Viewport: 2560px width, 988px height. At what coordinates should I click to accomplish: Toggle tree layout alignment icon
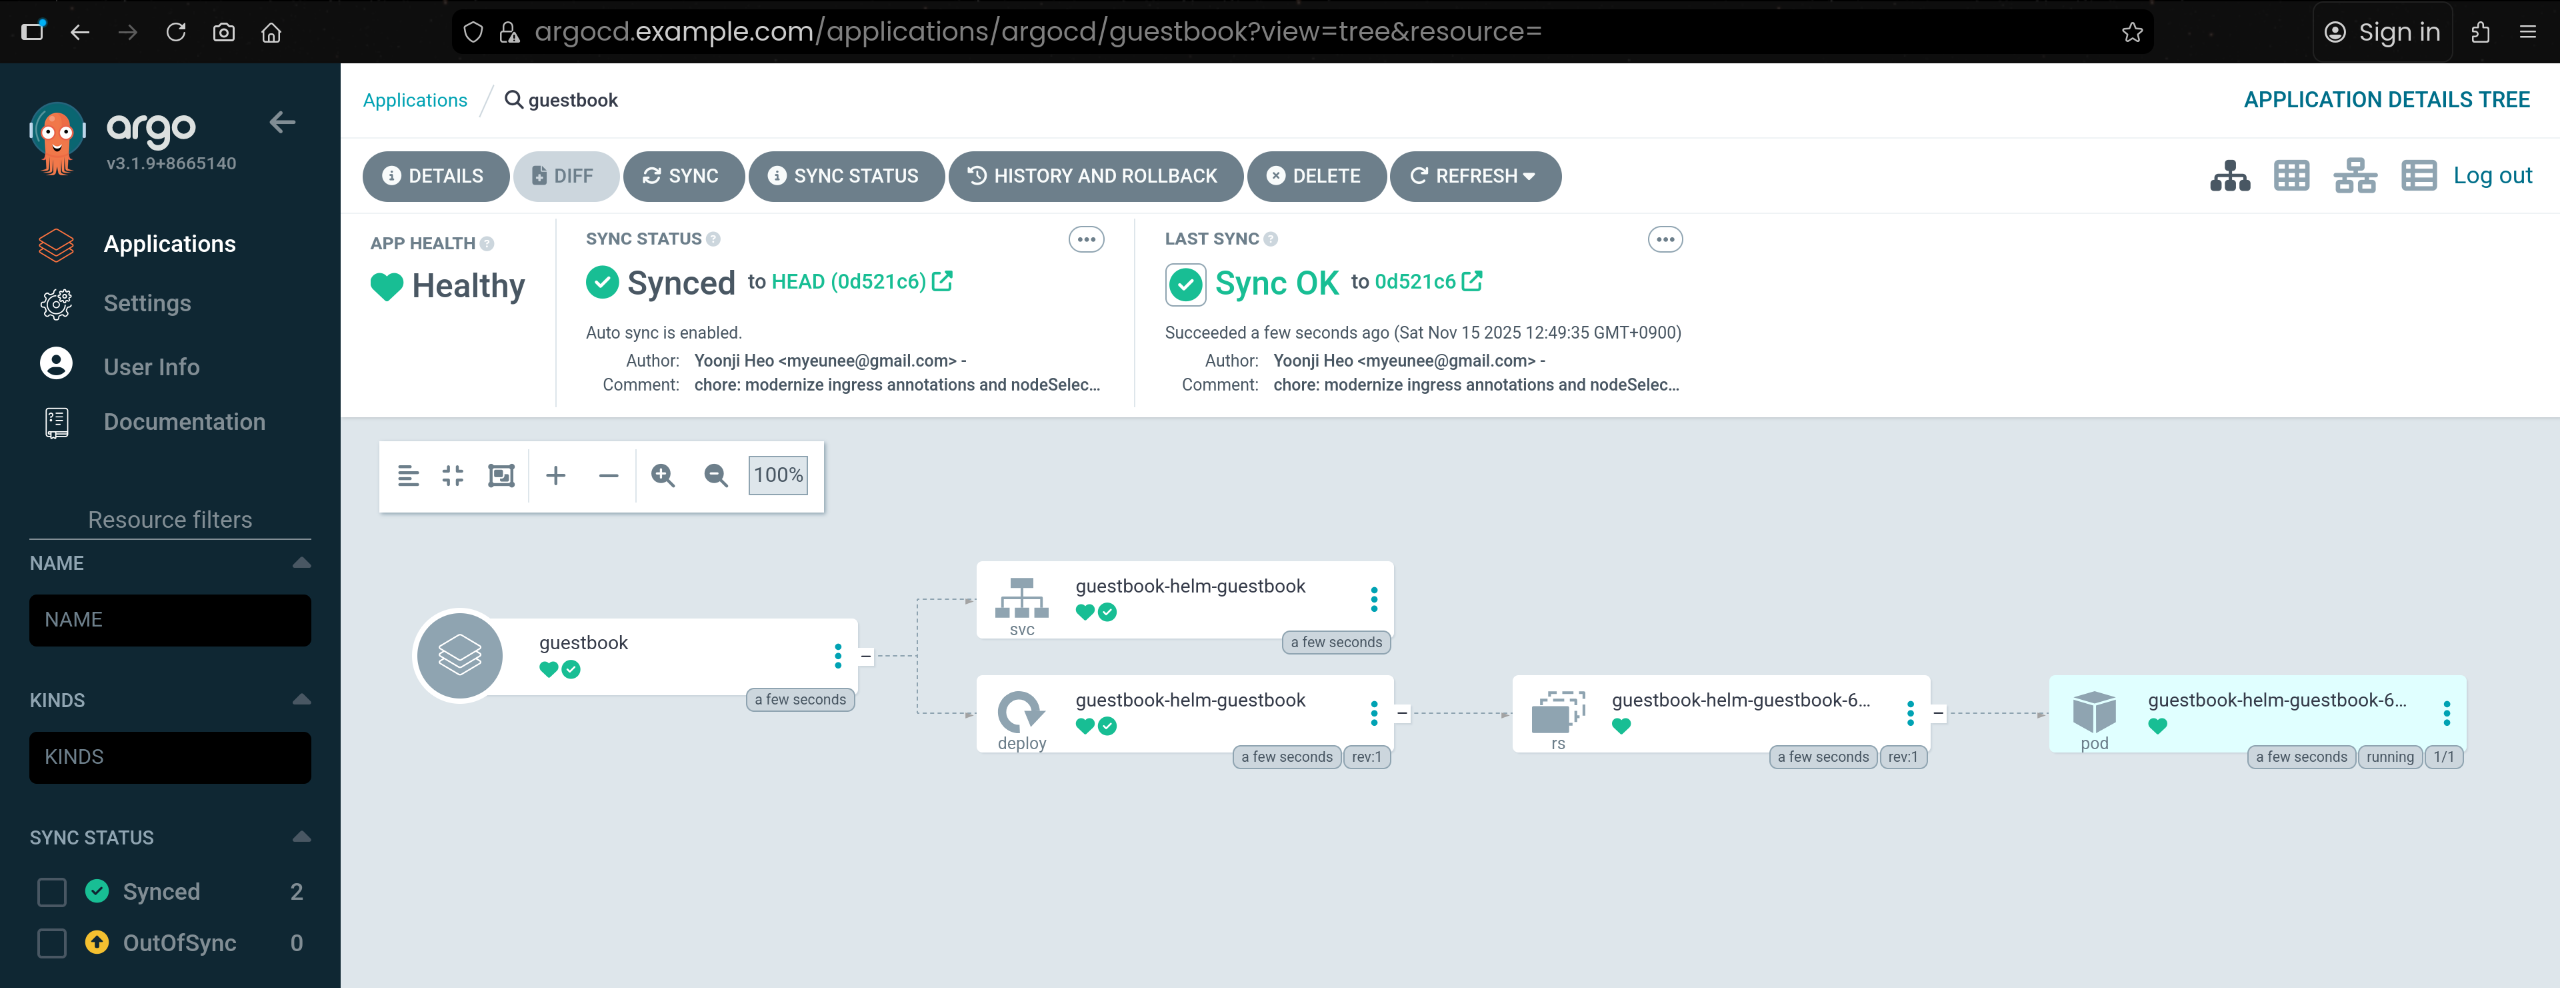408,476
